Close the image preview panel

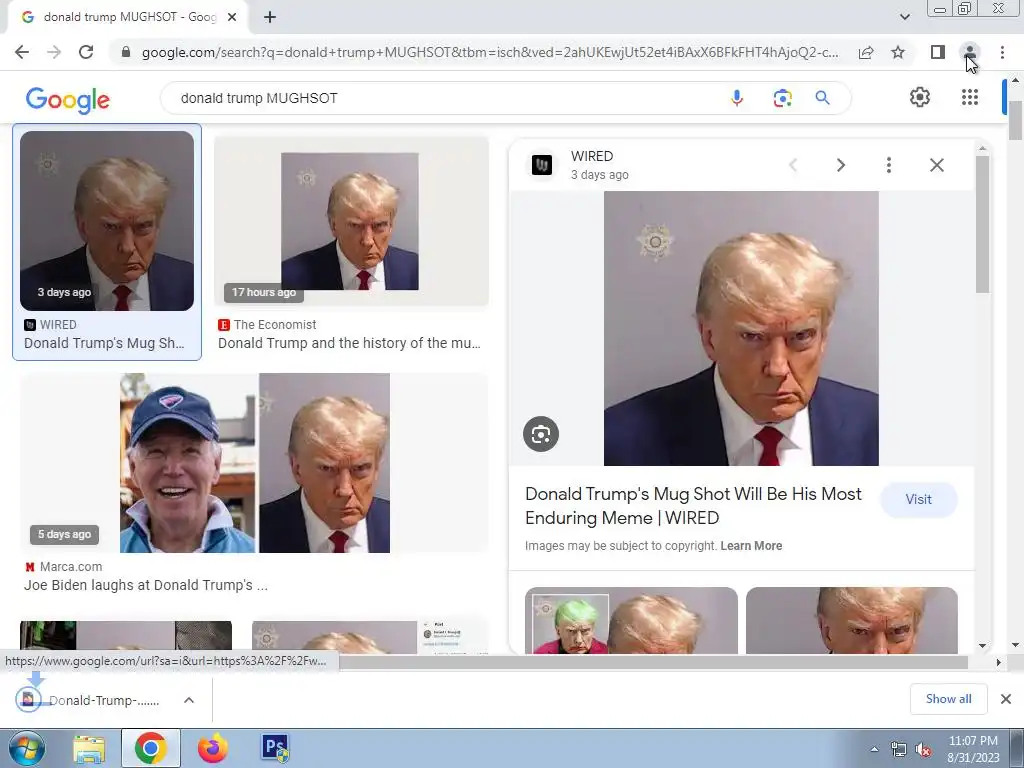click(936, 165)
